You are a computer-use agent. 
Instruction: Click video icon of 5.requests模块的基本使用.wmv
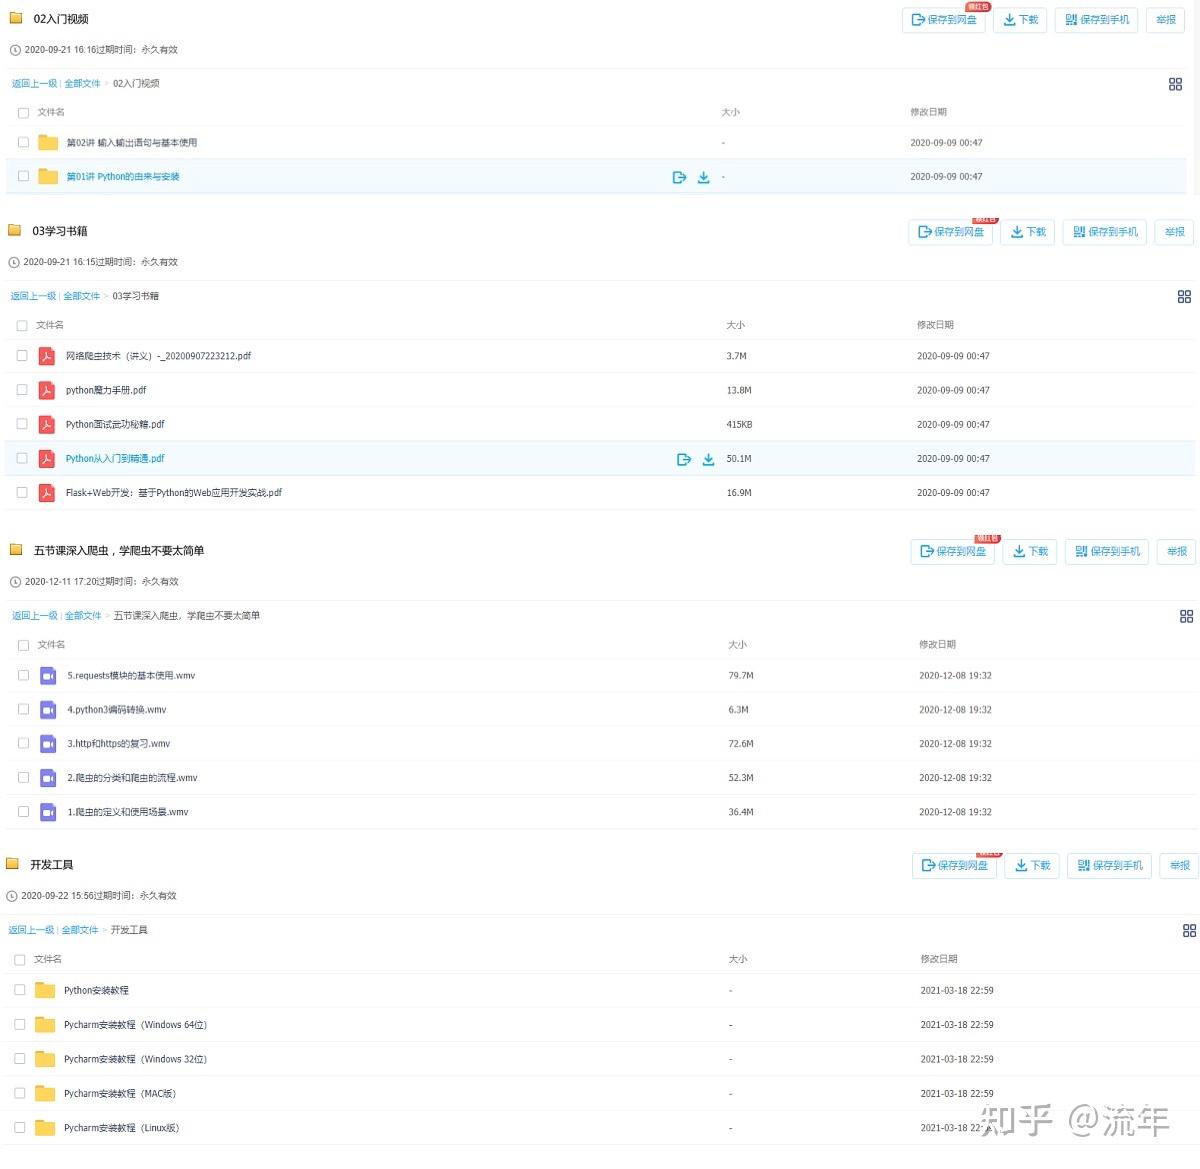tap(48, 676)
